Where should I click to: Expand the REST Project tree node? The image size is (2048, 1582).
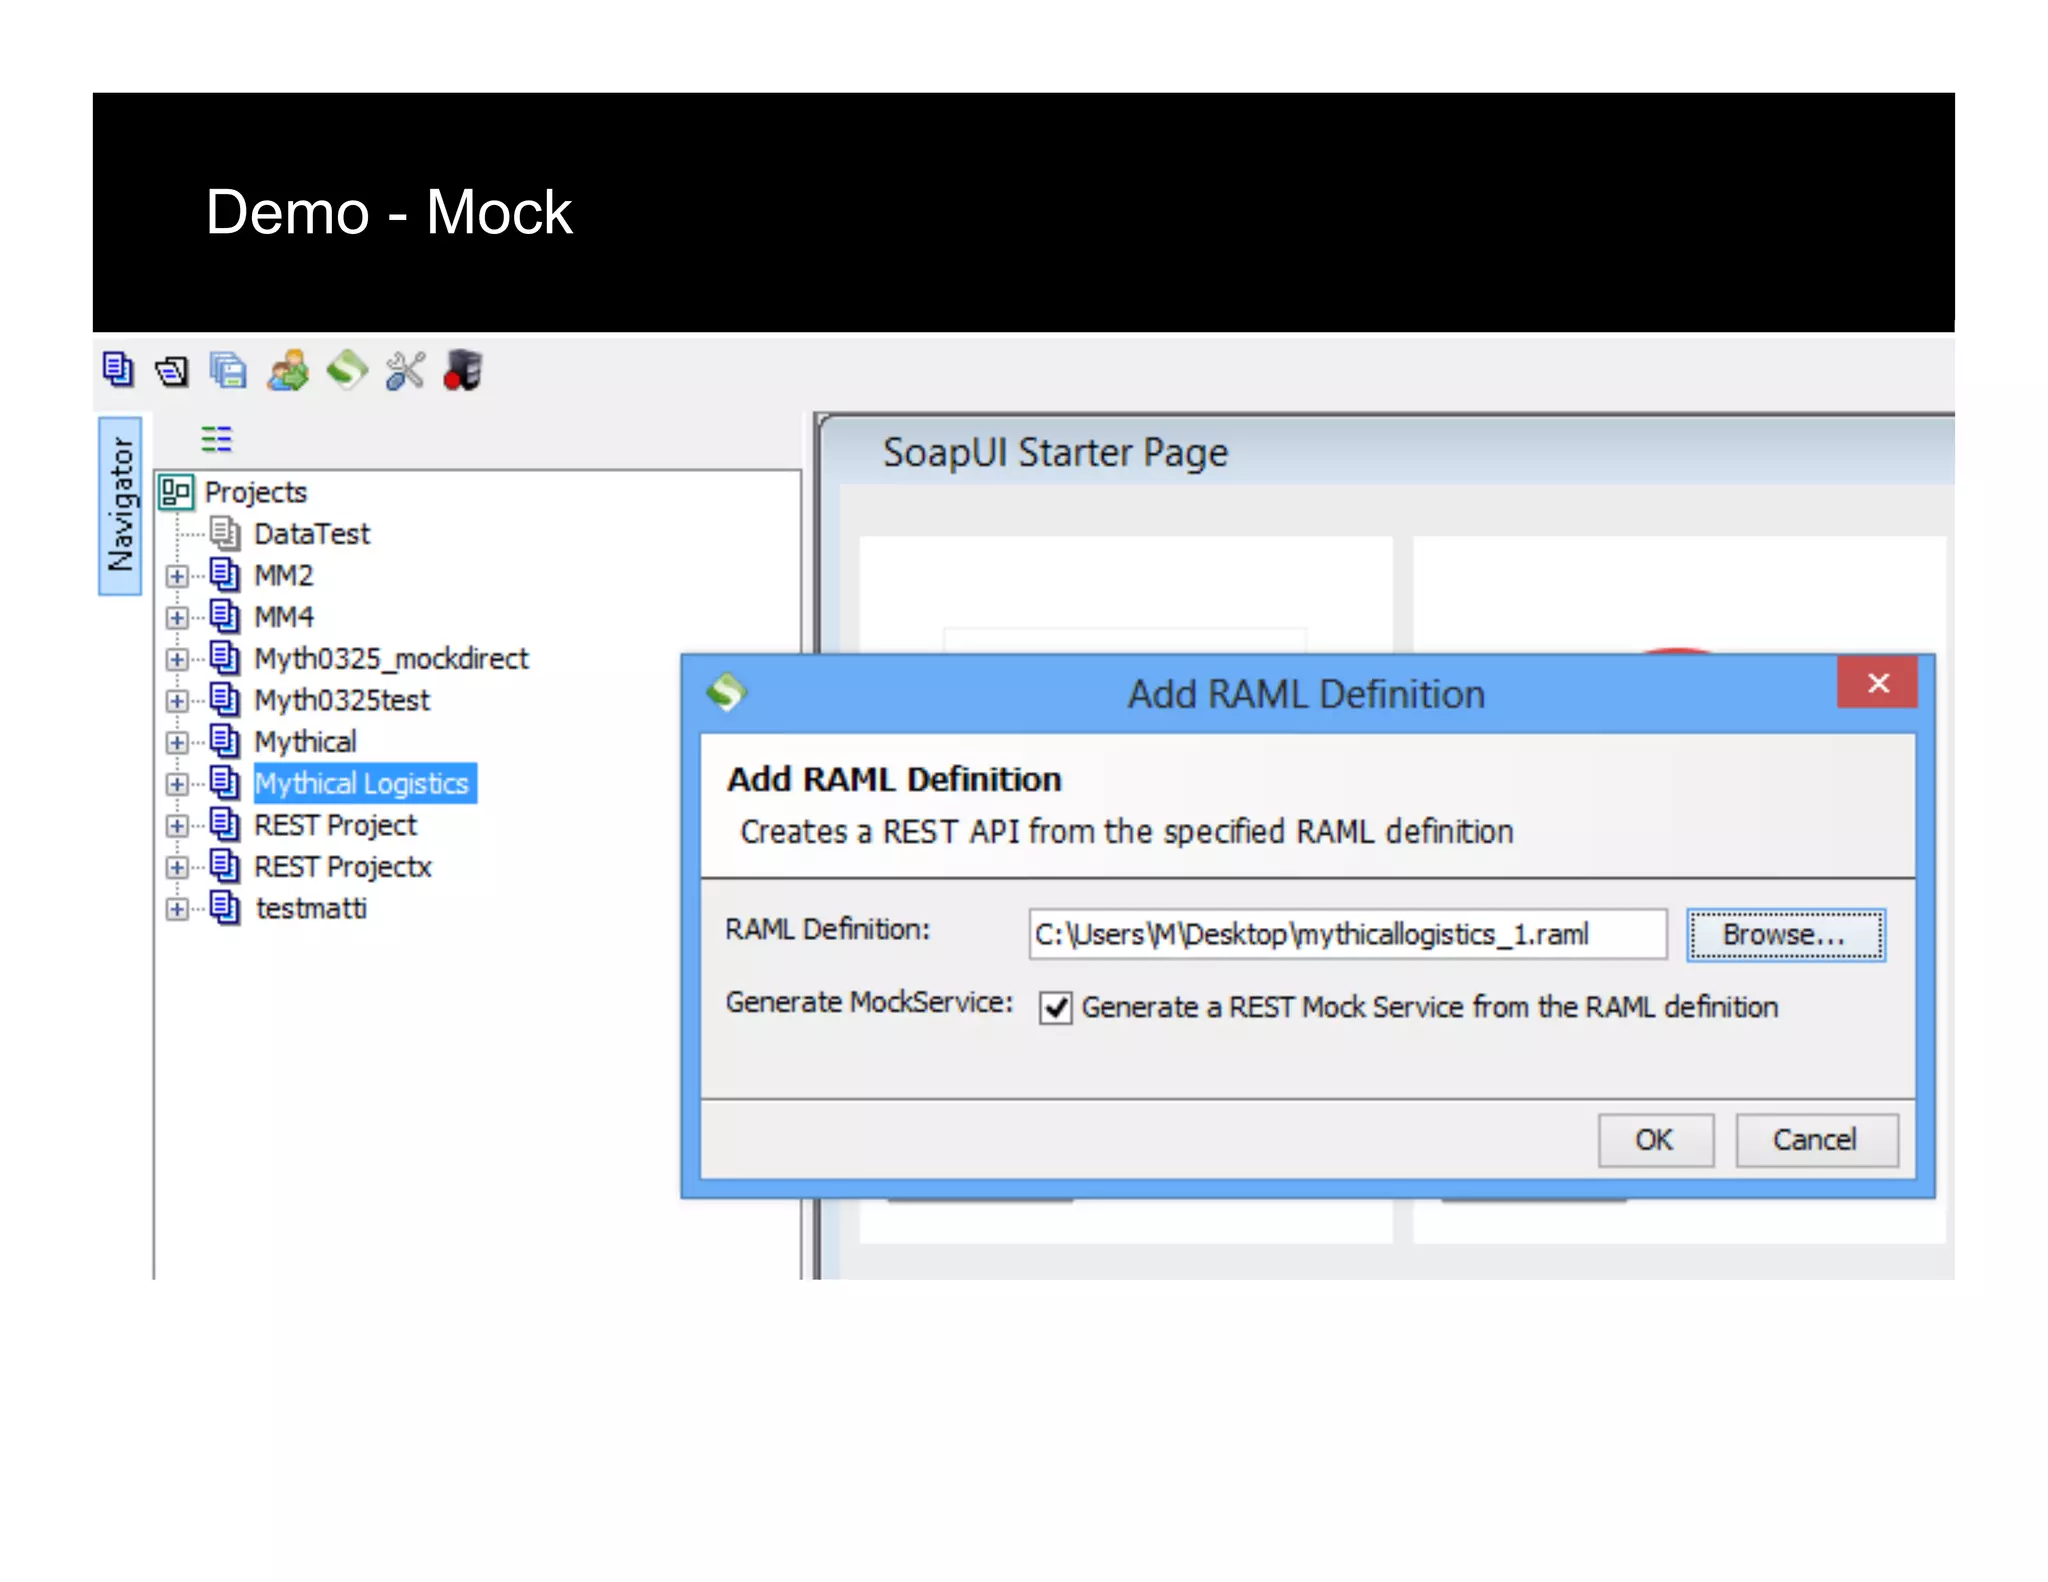[177, 826]
